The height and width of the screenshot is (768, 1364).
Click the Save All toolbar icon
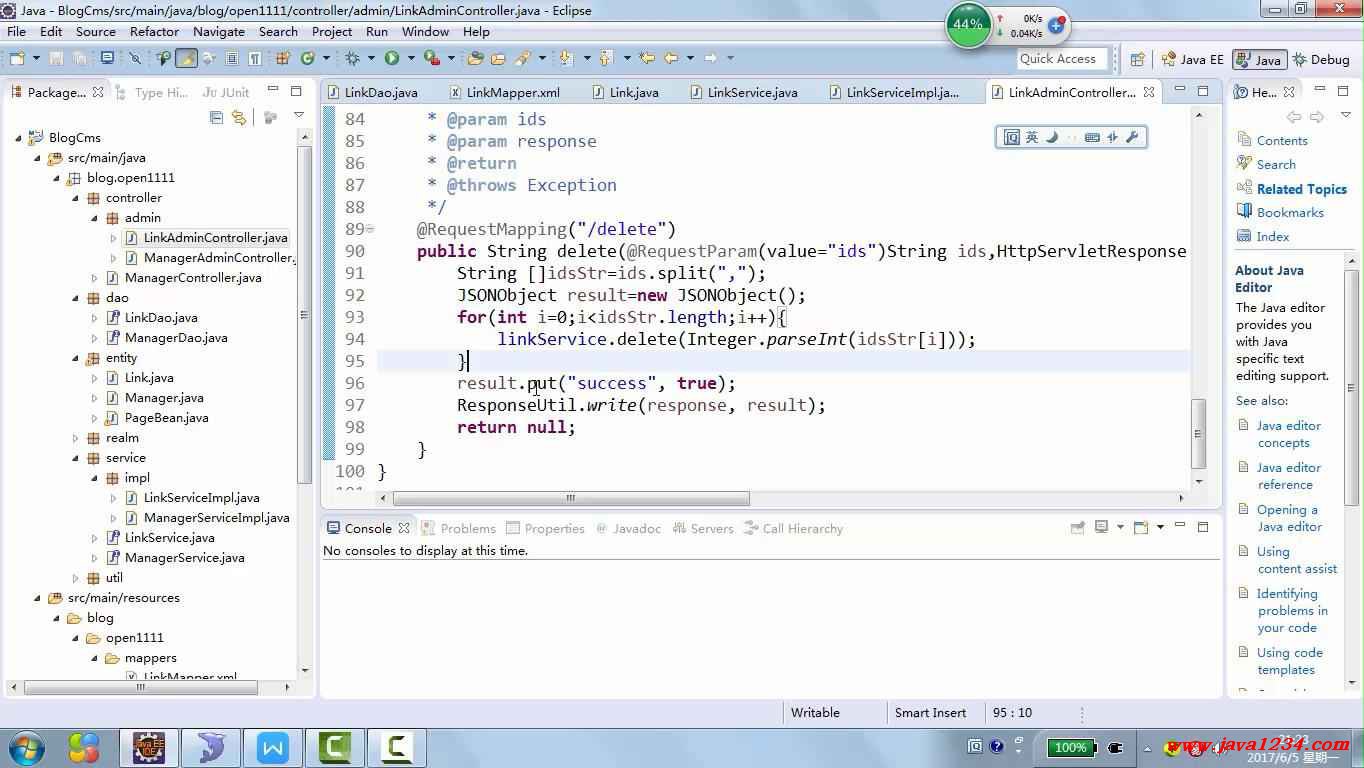pyautogui.click(x=80, y=59)
